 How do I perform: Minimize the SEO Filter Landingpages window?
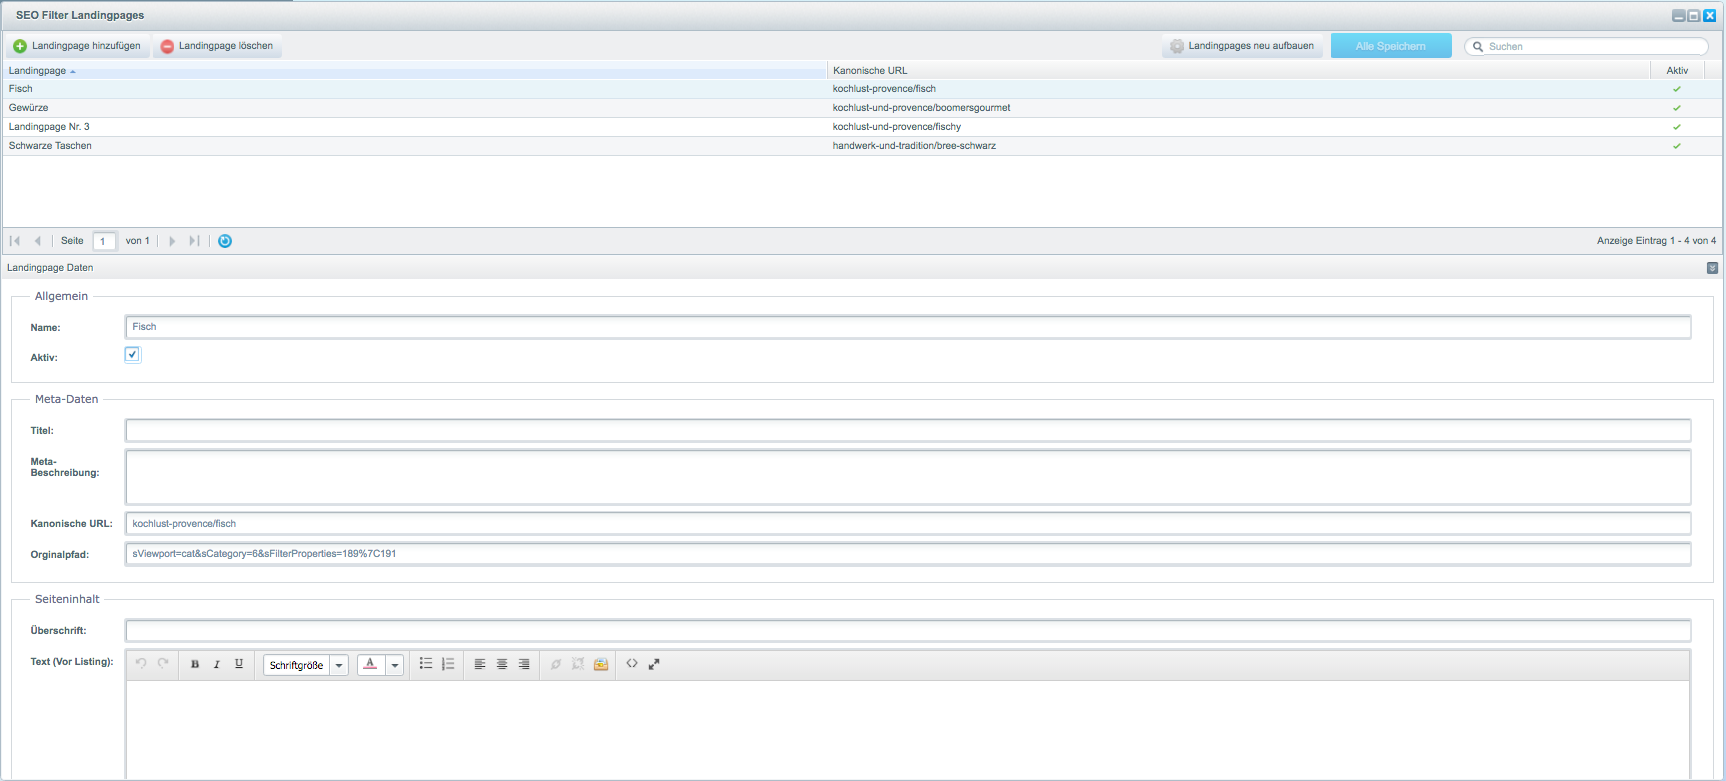[x=1679, y=16]
